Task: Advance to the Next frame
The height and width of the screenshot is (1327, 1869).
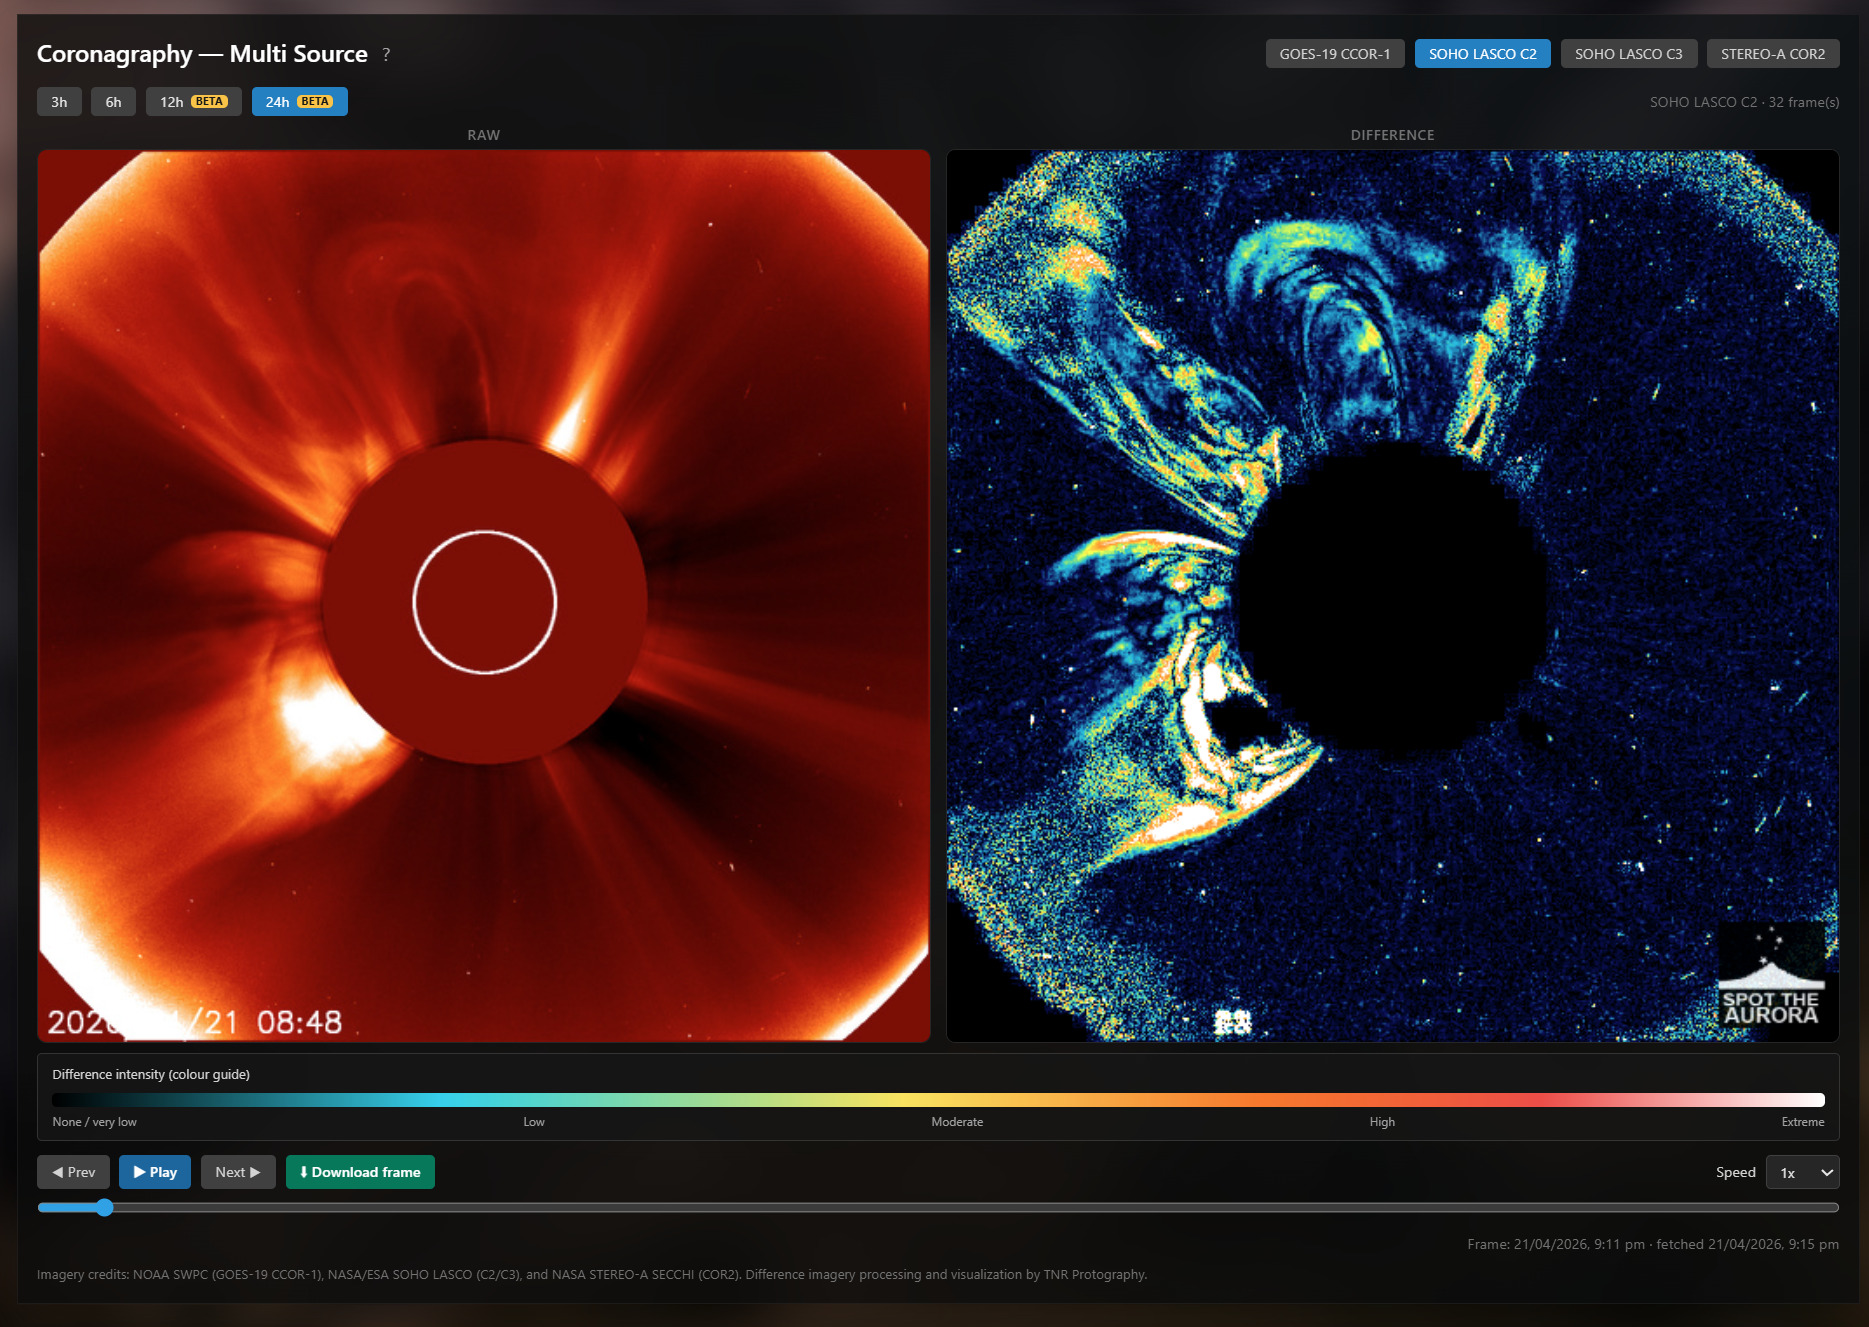Action: (238, 1172)
